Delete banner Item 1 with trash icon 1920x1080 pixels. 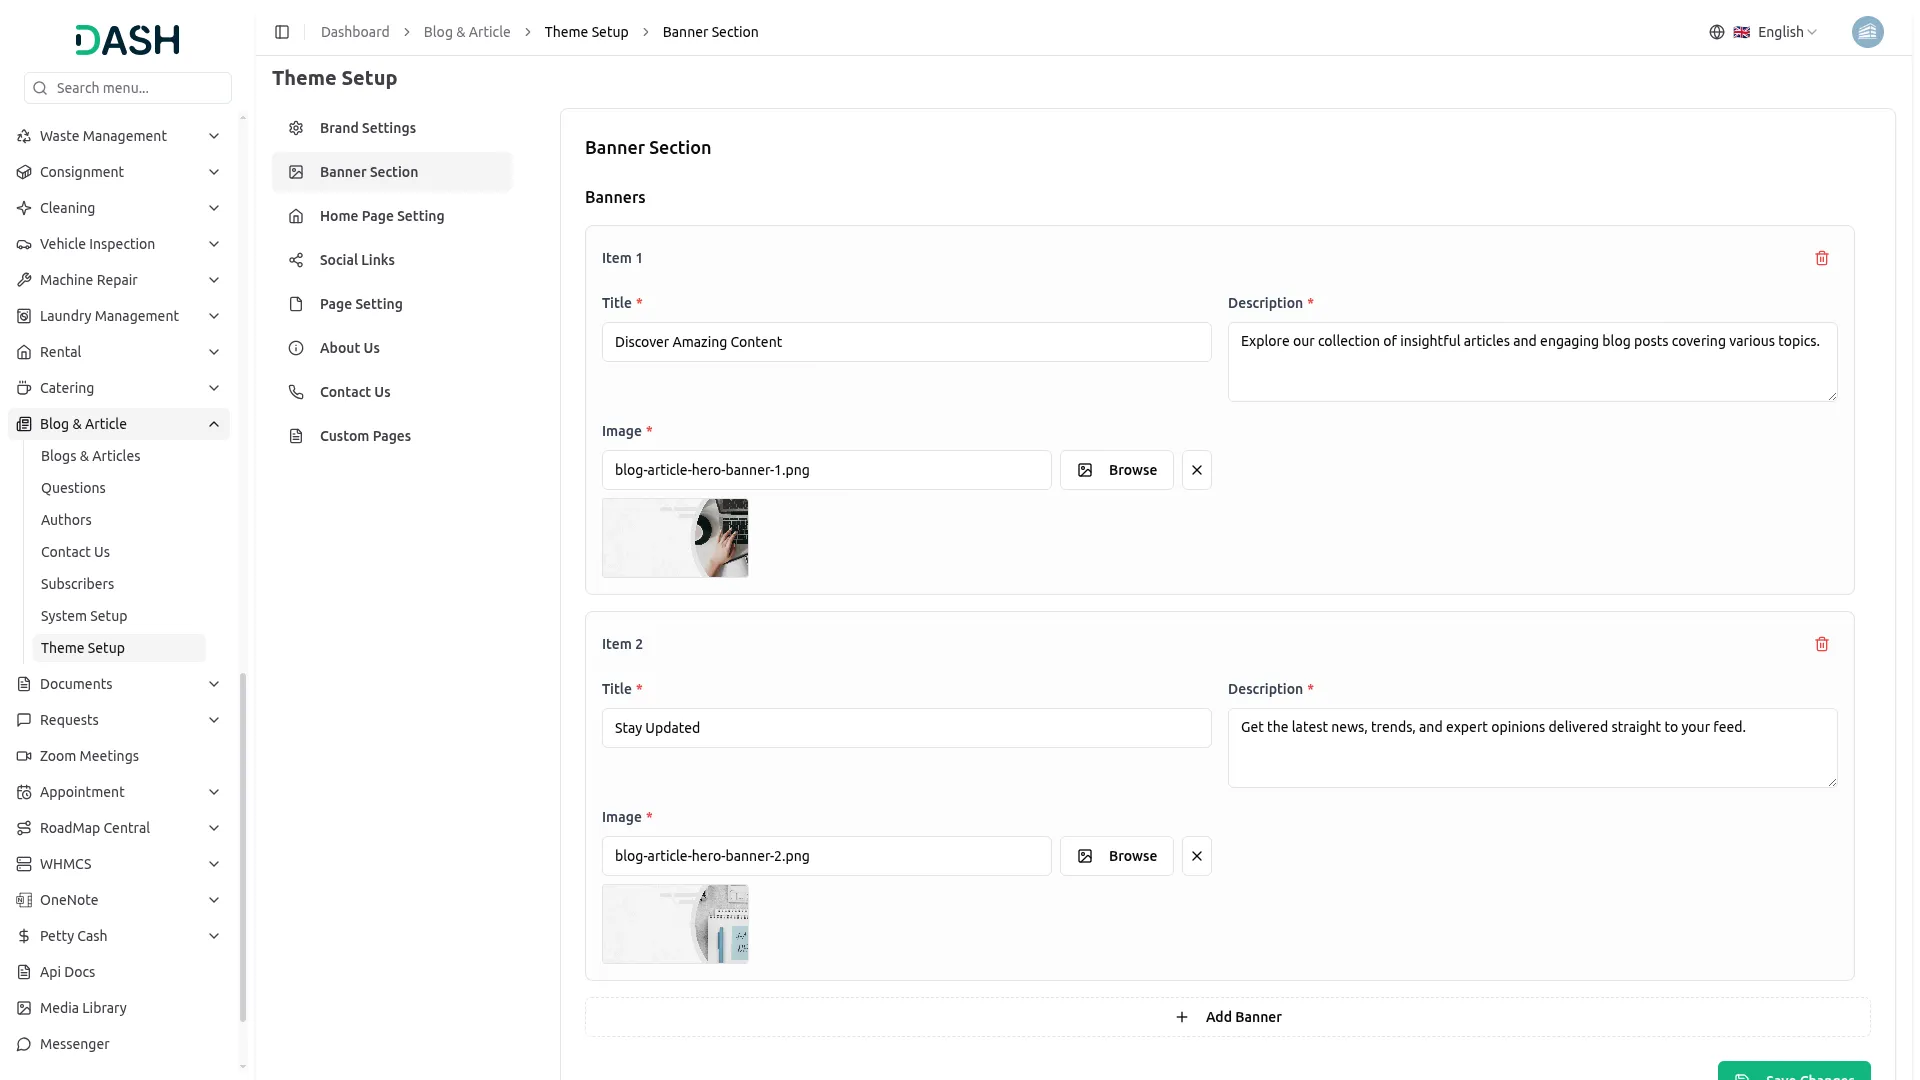click(x=1822, y=258)
